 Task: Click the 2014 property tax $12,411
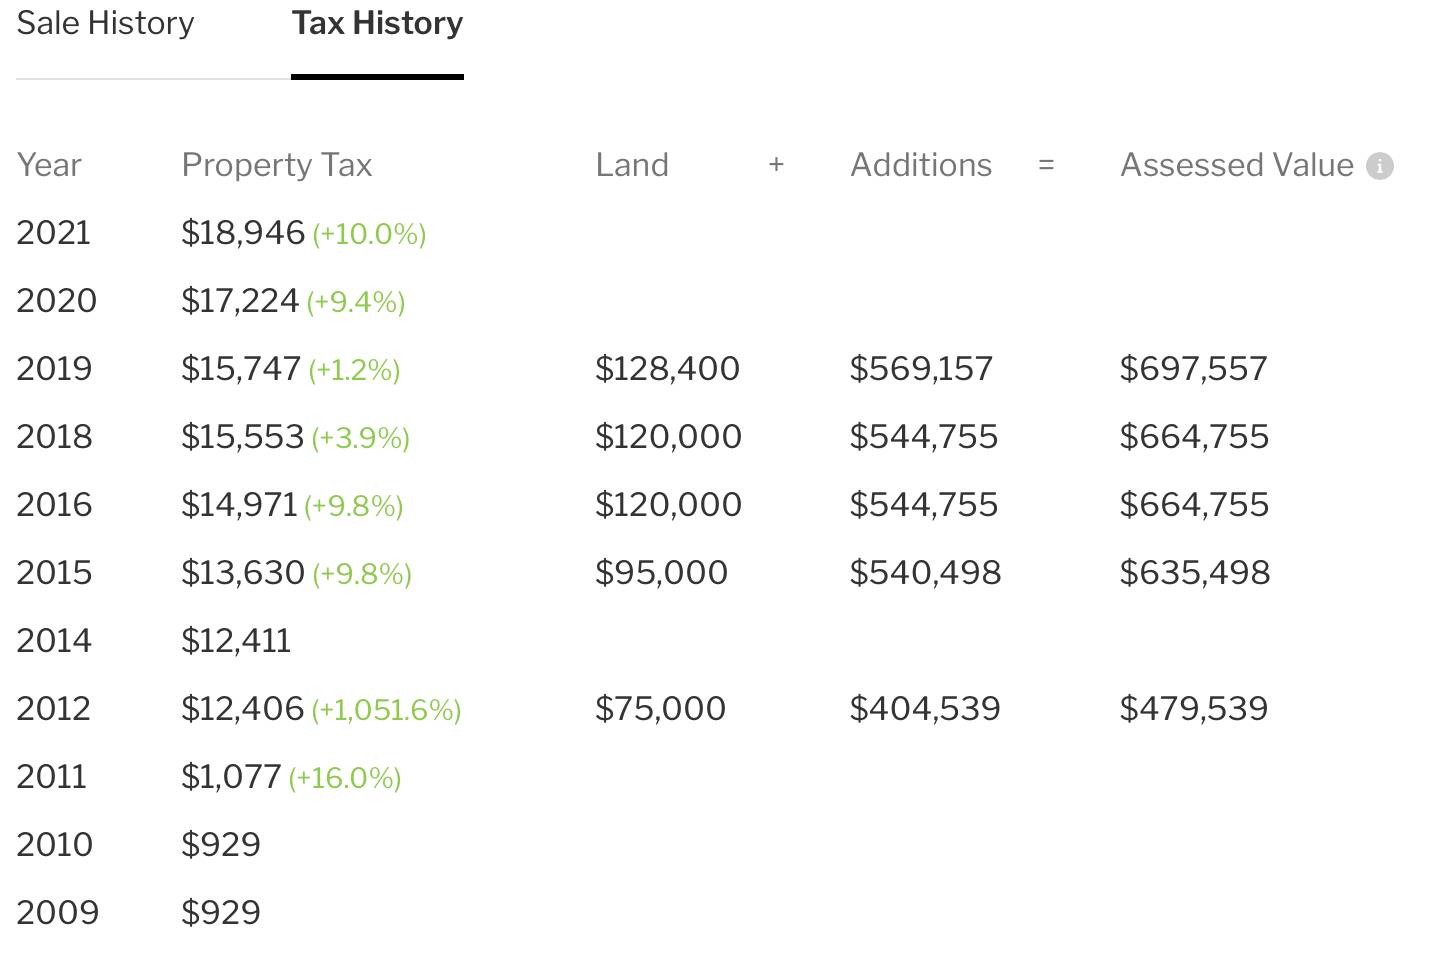(236, 641)
